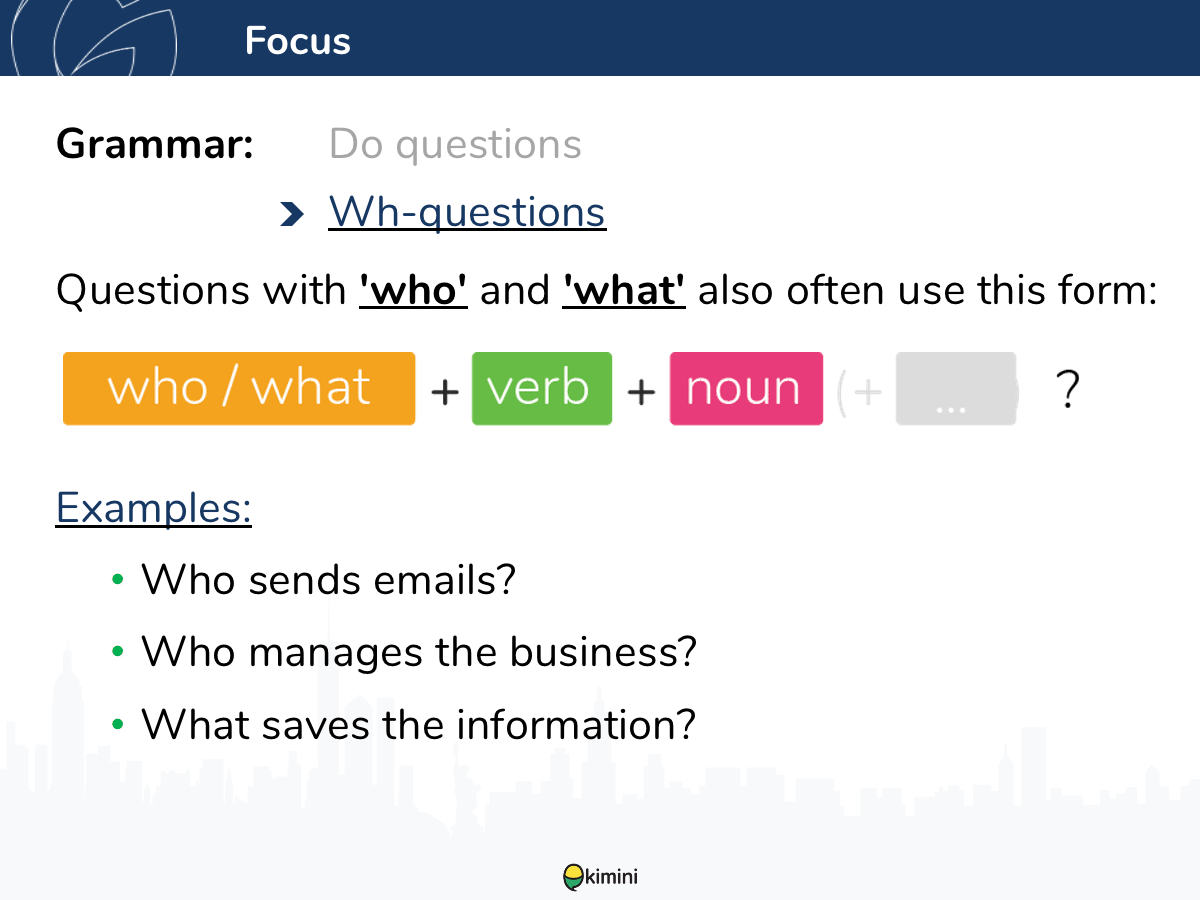The image size is (1200, 900).
Task: Click the kimini logo icon at bottom
Action: point(574,877)
